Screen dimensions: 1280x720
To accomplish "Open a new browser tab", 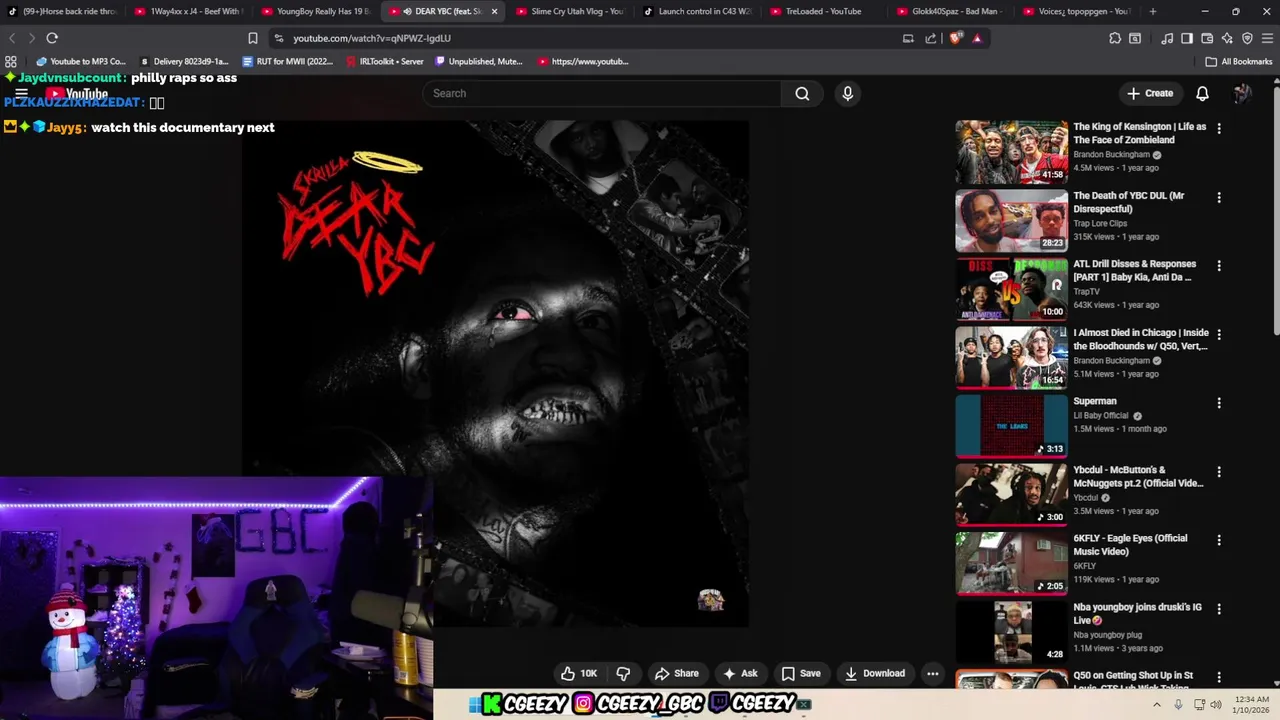I will (x=1153, y=11).
